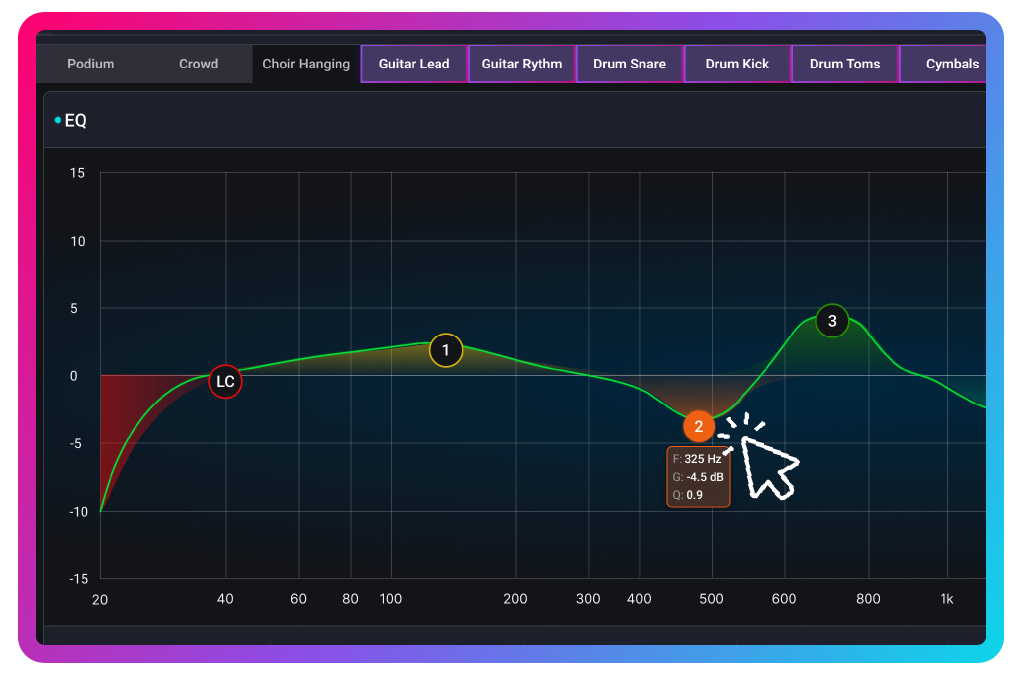Select the Choir Hanging tab

[x=305, y=63]
